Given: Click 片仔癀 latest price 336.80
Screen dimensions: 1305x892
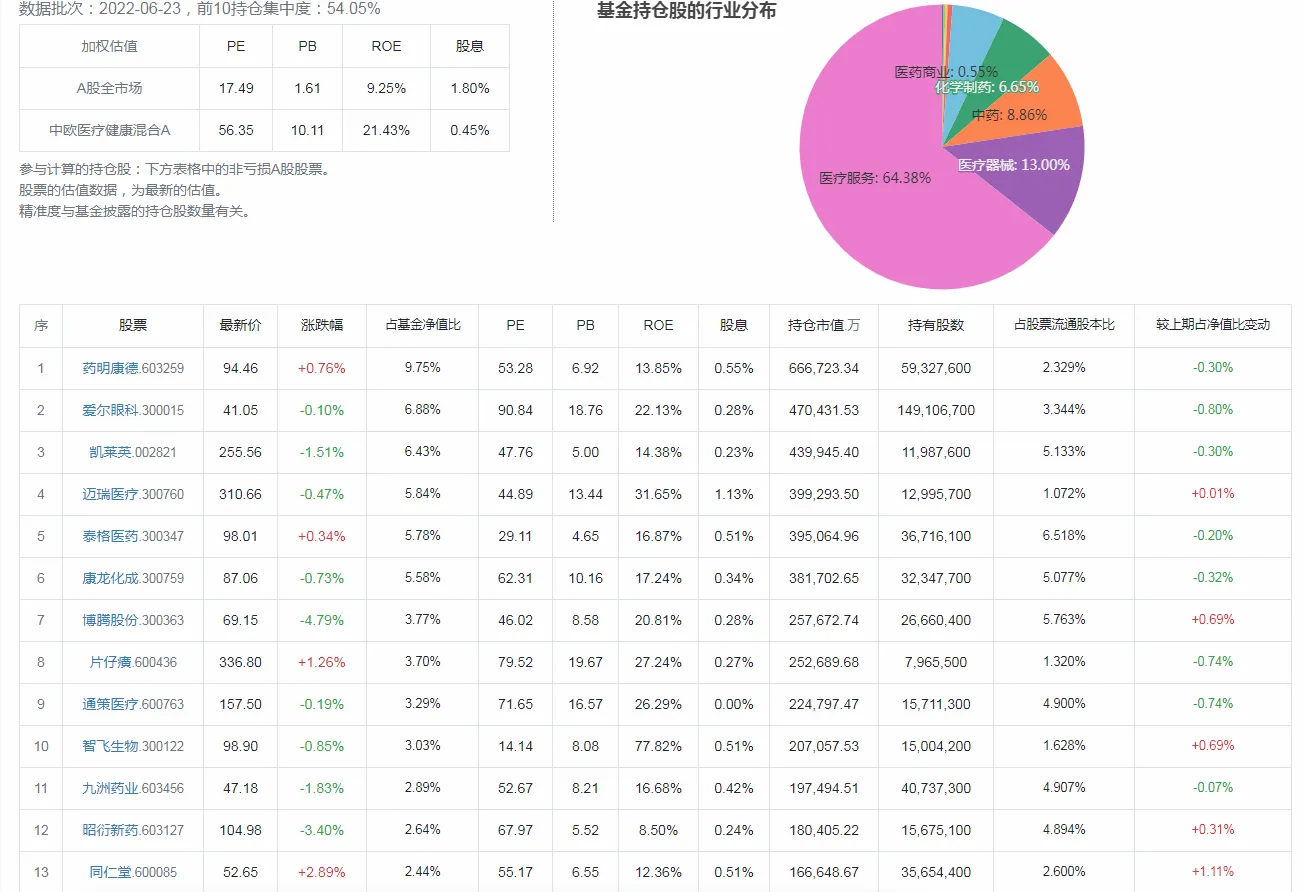Looking at the screenshot, I should pos(240,662).
